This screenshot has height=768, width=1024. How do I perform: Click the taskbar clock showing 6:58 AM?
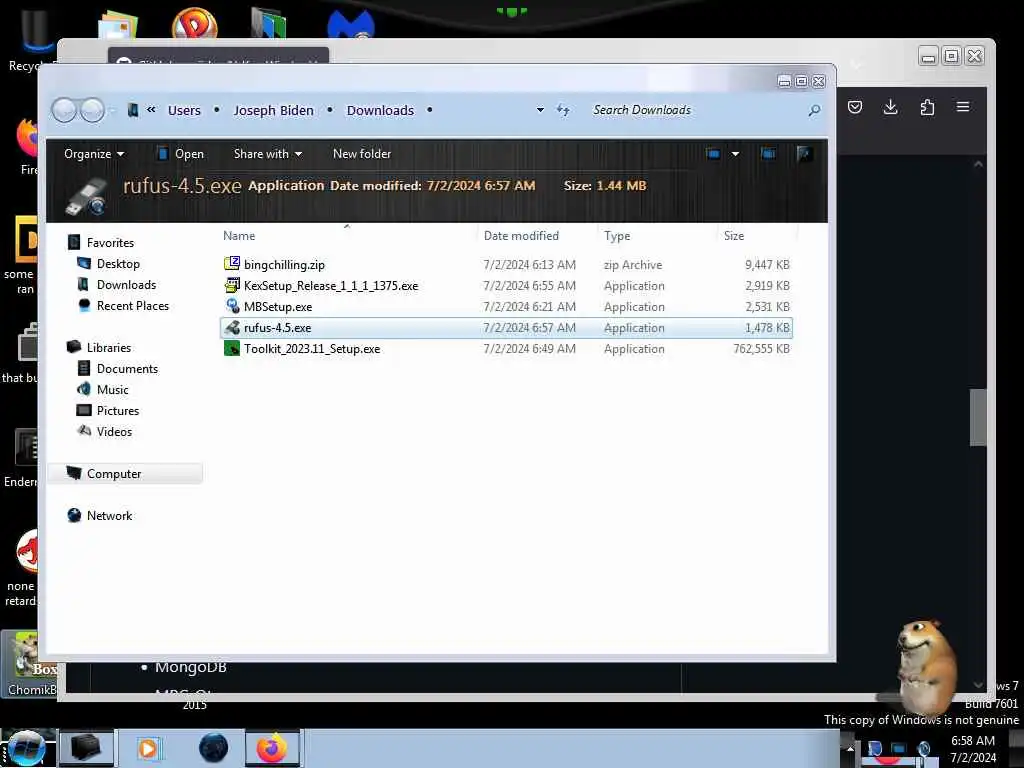pos(972,741)
